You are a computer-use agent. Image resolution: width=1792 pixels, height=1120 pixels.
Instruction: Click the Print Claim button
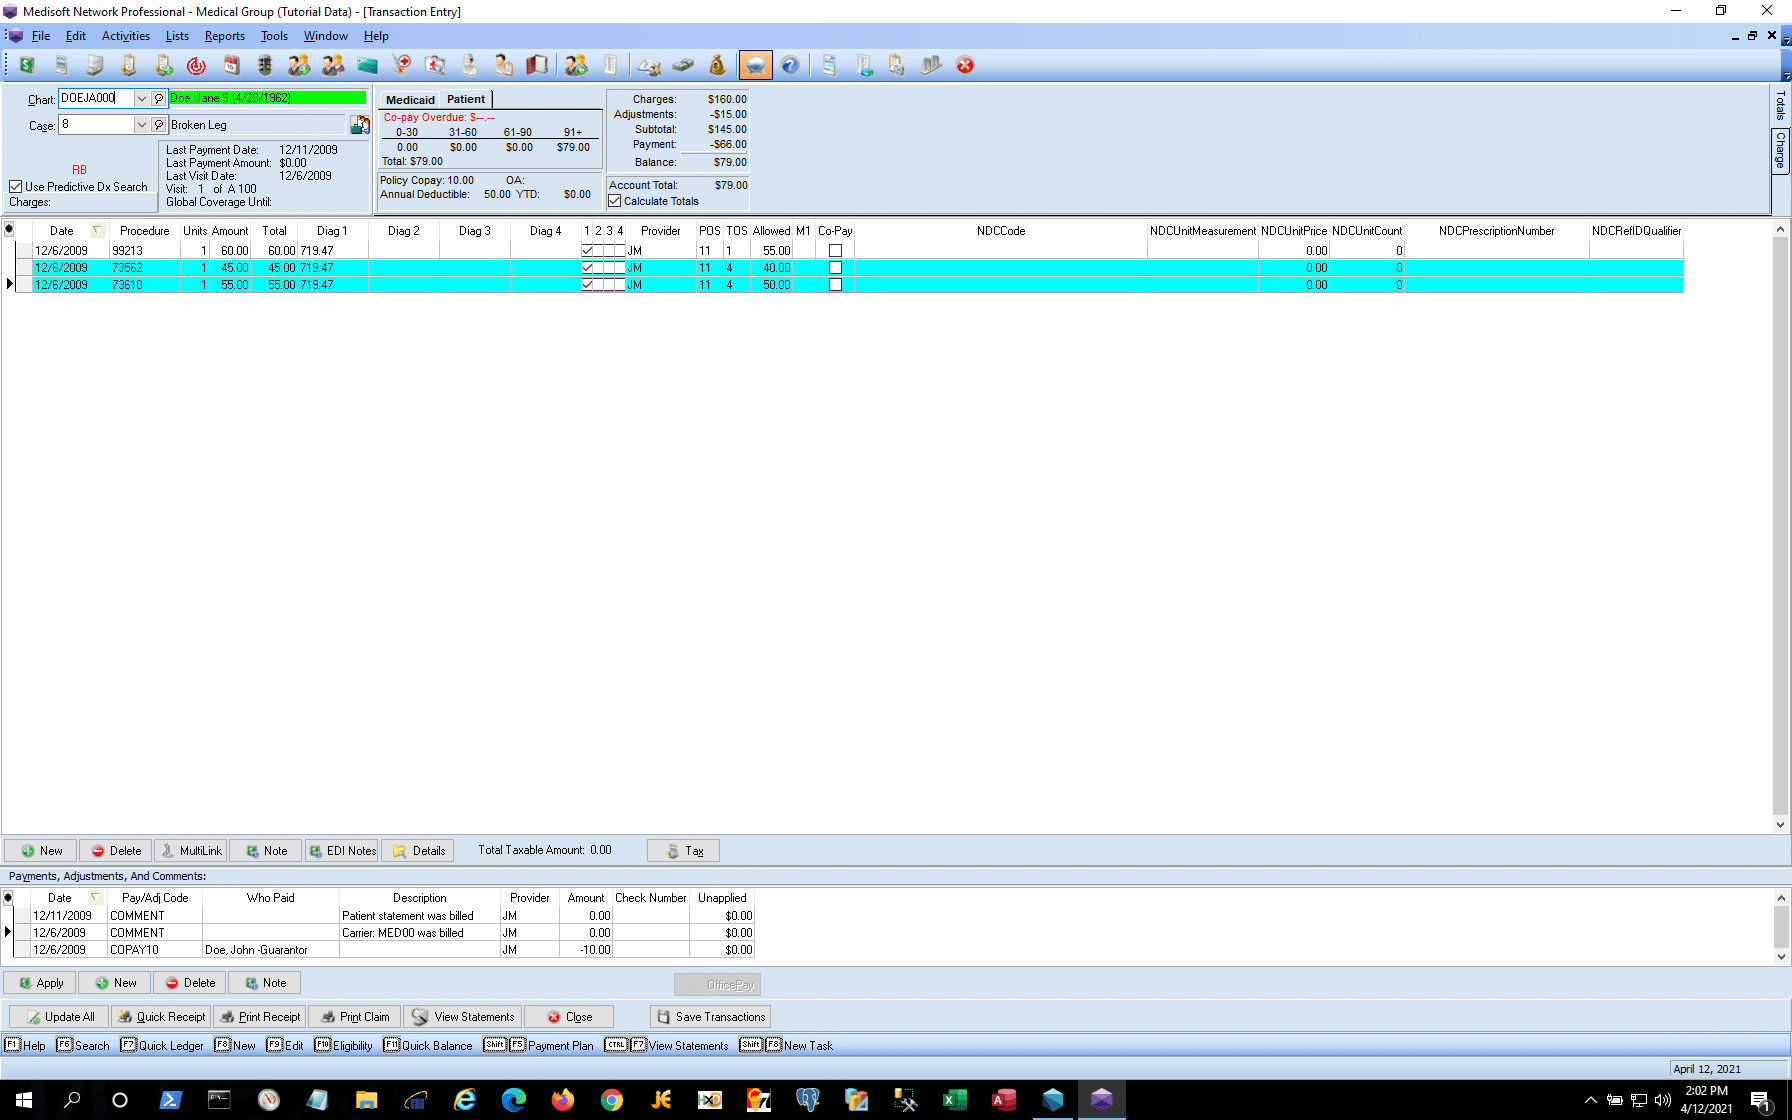pos(355,1017)
